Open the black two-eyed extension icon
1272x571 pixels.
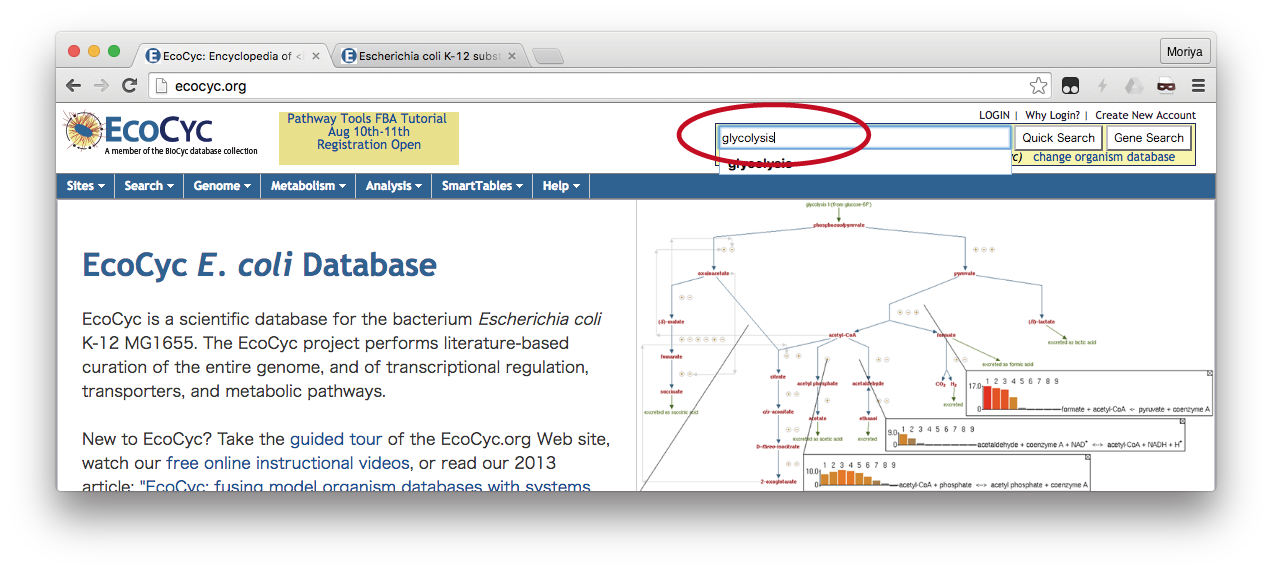click(1071, 86)
